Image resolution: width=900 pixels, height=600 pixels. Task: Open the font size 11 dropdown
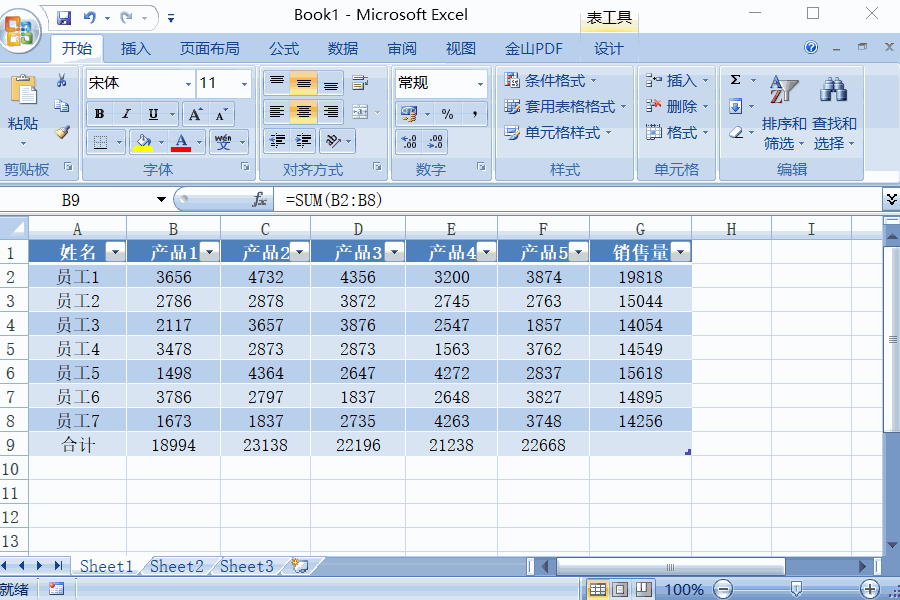pyautogui.click(x=245, y=84)
